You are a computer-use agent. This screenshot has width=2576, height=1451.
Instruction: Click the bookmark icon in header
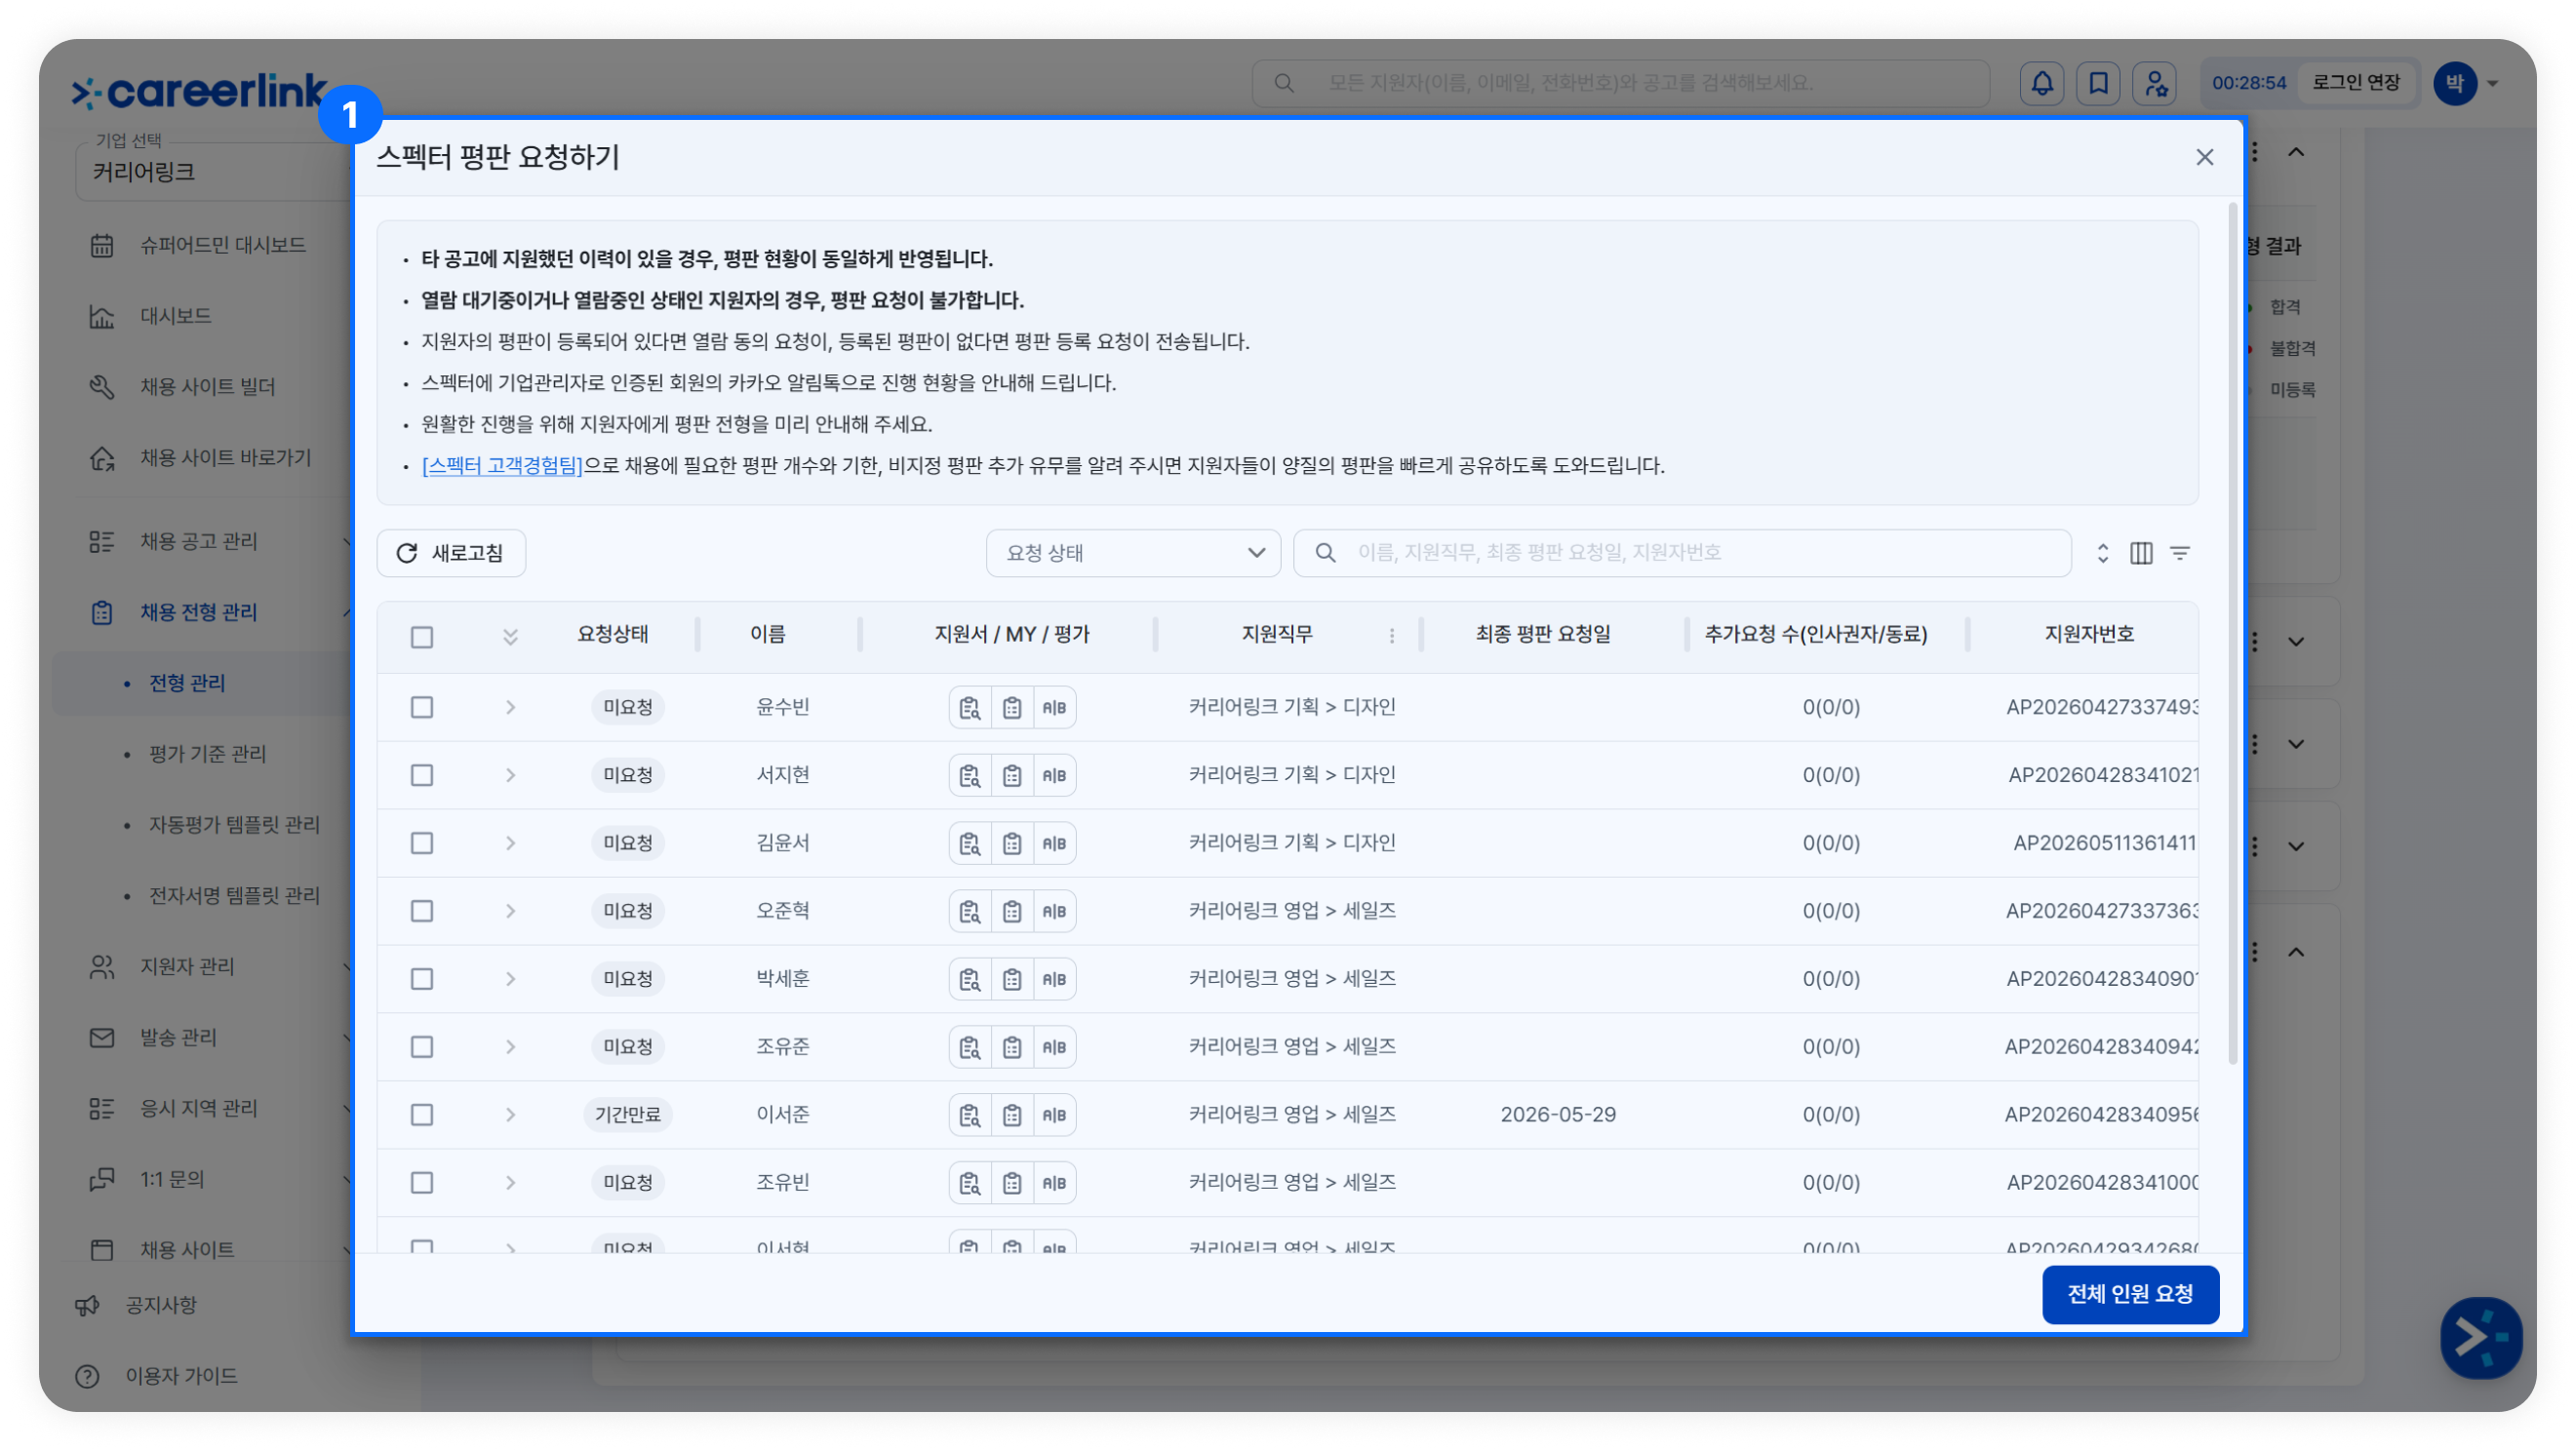[x=2098, y=83]
